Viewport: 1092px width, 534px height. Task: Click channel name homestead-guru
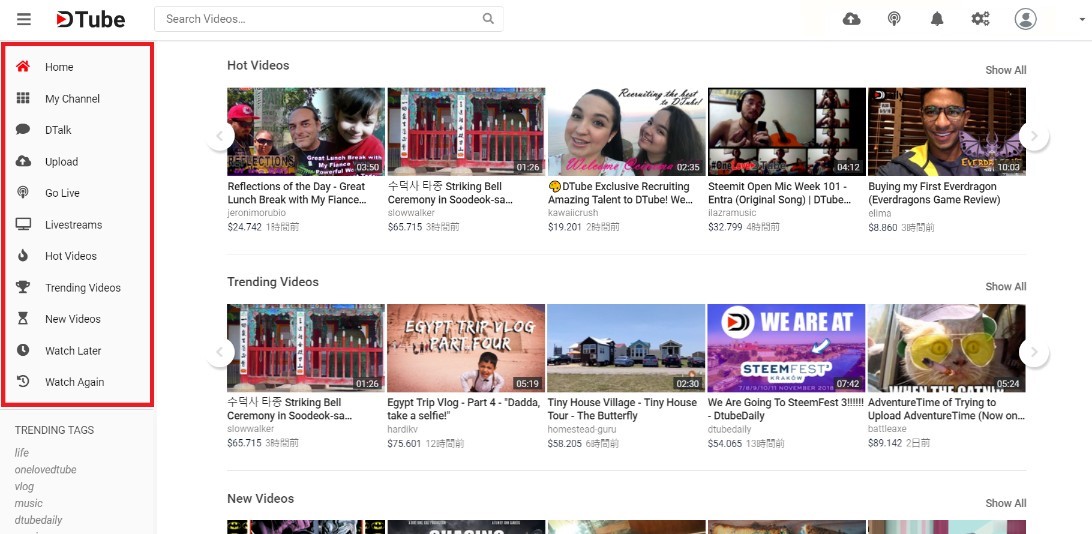click(x=582, y=429)
